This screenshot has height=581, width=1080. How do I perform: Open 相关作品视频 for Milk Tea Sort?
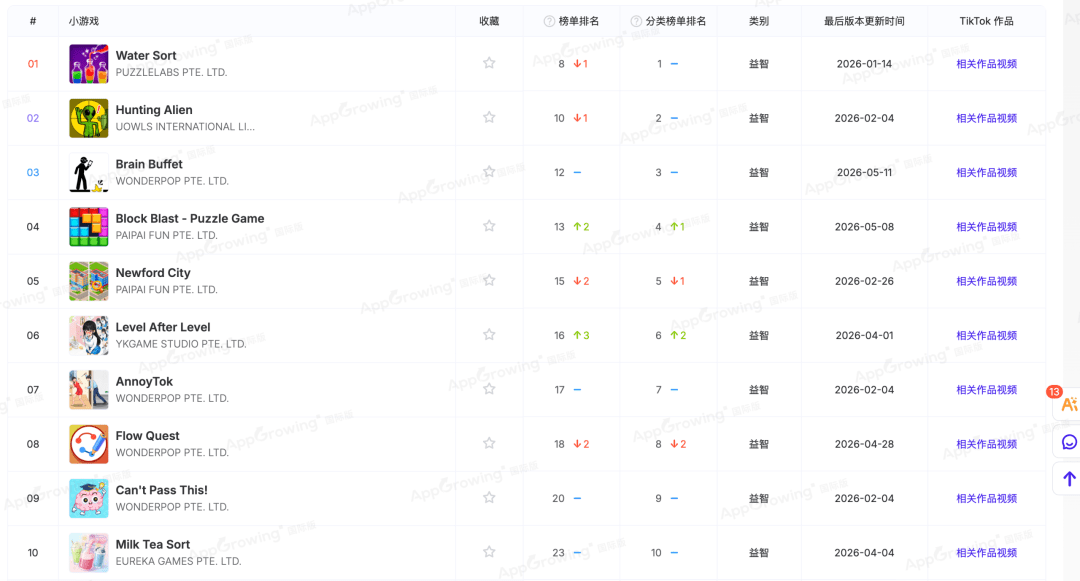point(986,553)
